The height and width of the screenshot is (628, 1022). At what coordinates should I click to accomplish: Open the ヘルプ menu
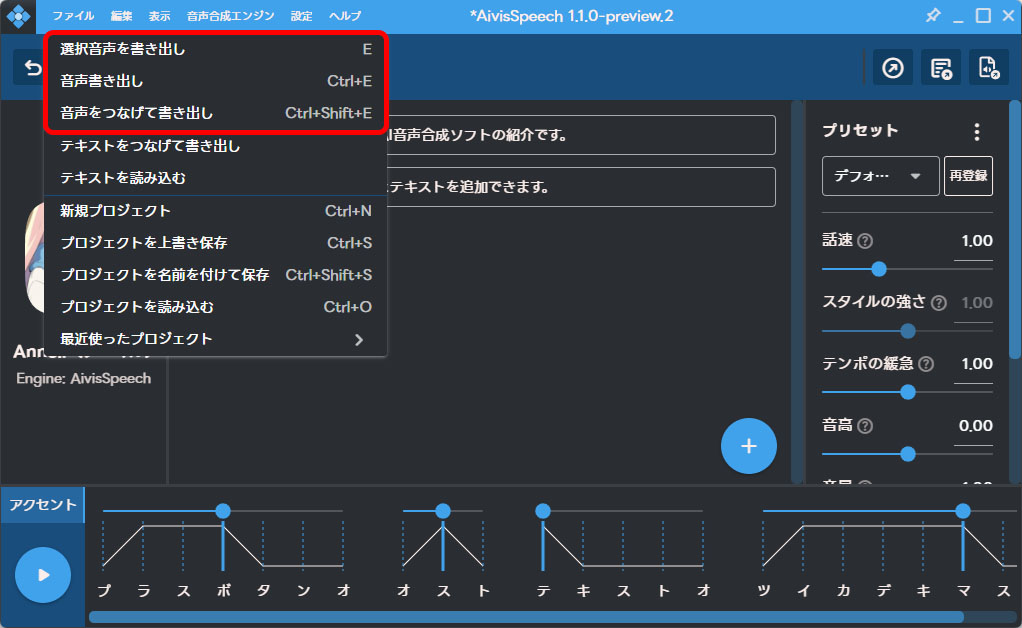pos(345,16)
